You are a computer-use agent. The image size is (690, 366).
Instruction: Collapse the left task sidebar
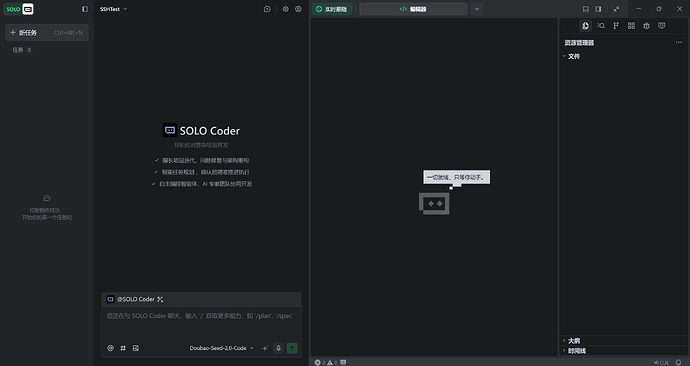coord(85,9)
